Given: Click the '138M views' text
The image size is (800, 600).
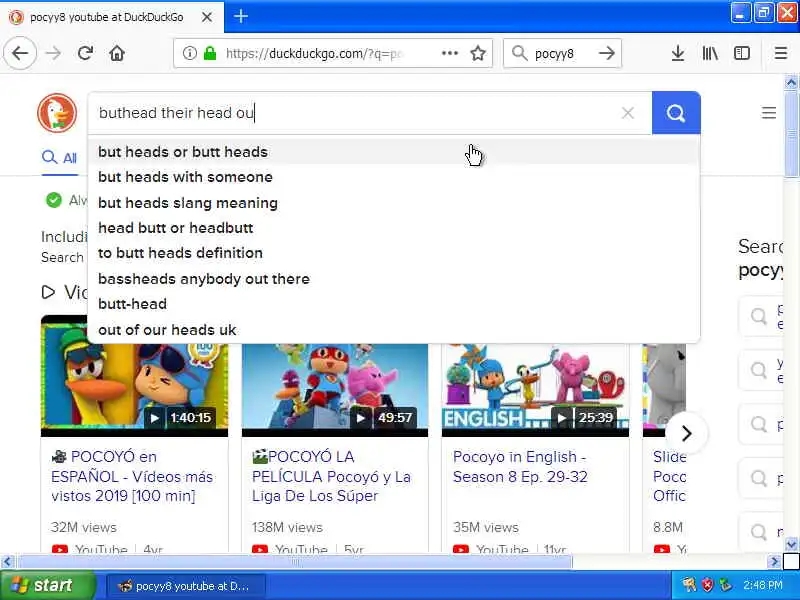Looking at the screenshot, I should pos(287,527).
